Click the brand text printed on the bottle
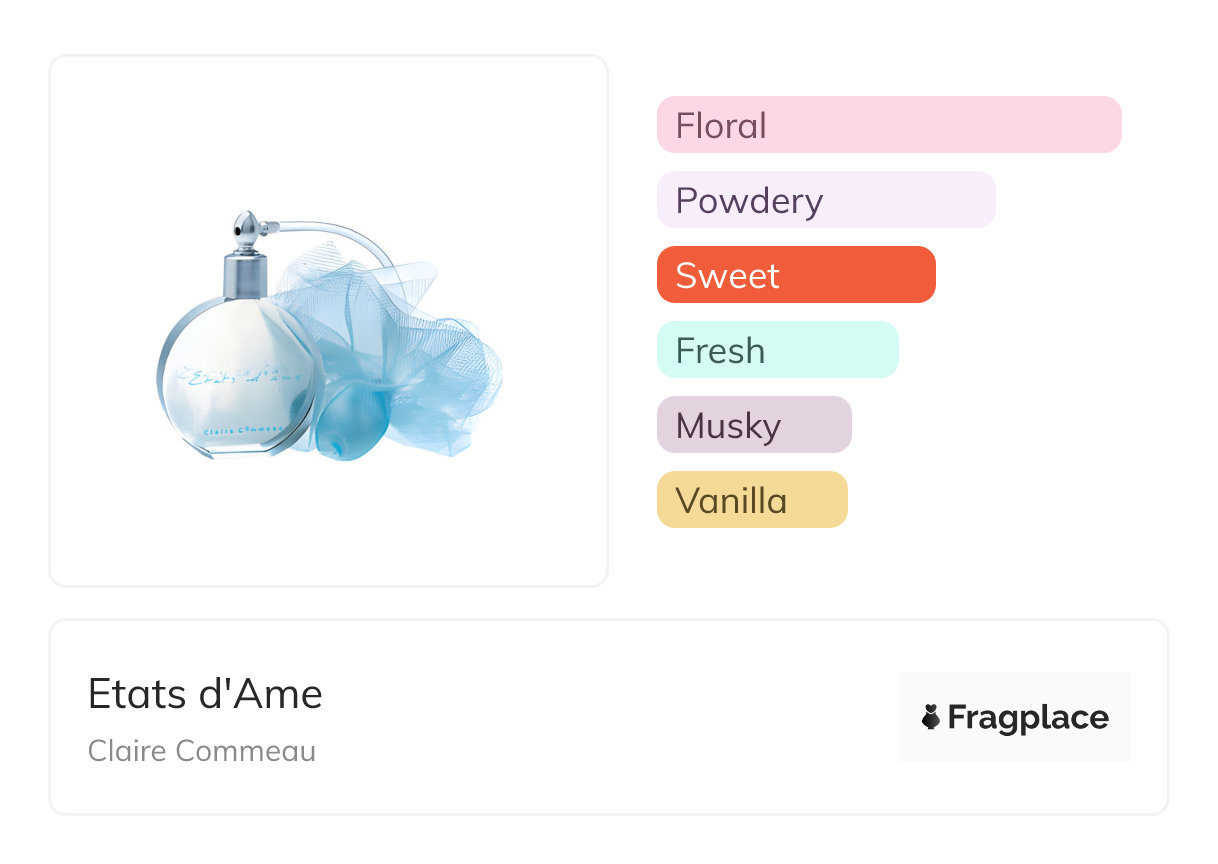 (242, 432)
